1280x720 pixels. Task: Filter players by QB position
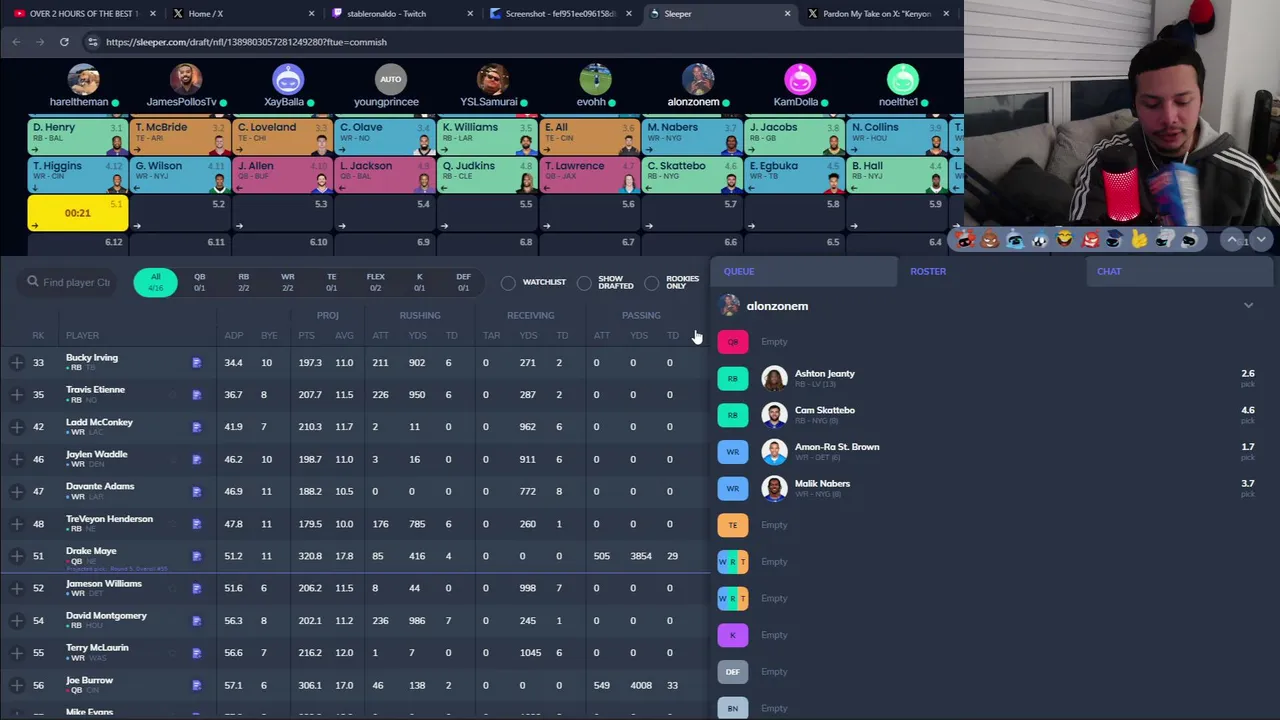(199, 282)
